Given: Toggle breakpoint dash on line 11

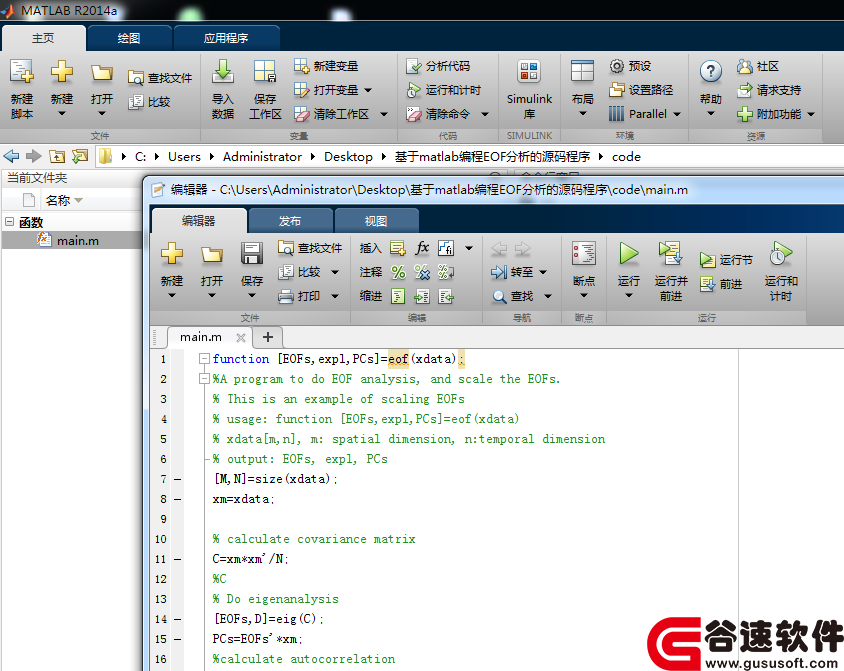Looking at the screenshot, I should [178, 560].
